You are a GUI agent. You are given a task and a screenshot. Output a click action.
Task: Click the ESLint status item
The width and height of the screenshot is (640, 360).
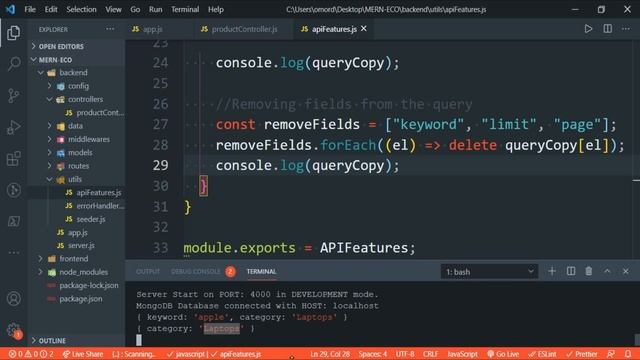542,354
